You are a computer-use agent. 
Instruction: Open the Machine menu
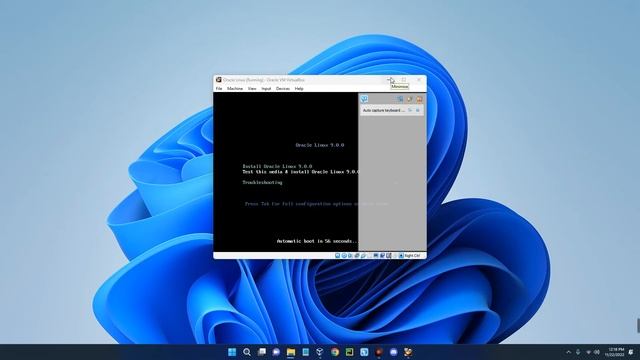coord(235,89)
